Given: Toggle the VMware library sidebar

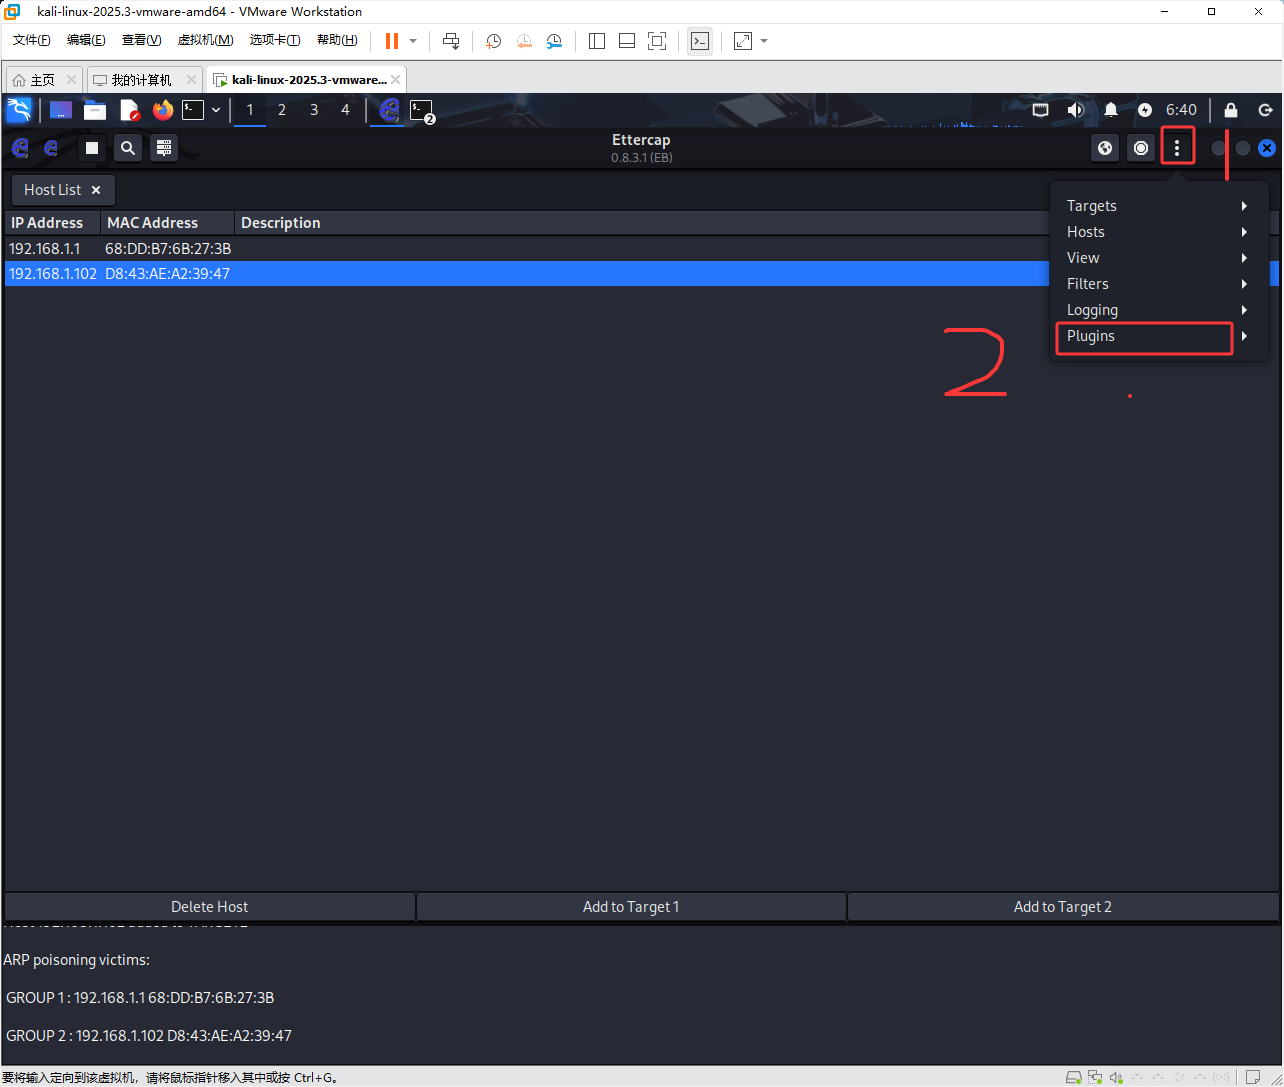Looking at the screenshot, I should (597, 41).
